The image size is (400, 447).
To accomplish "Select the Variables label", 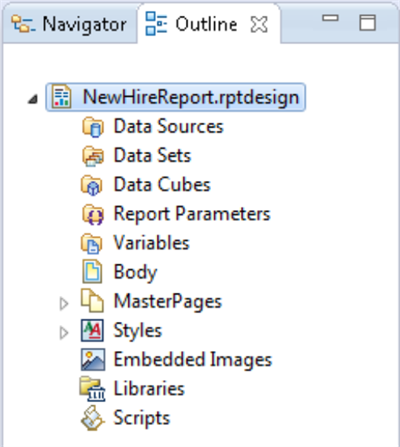I will pyautogui.click(x=151, y=243).
